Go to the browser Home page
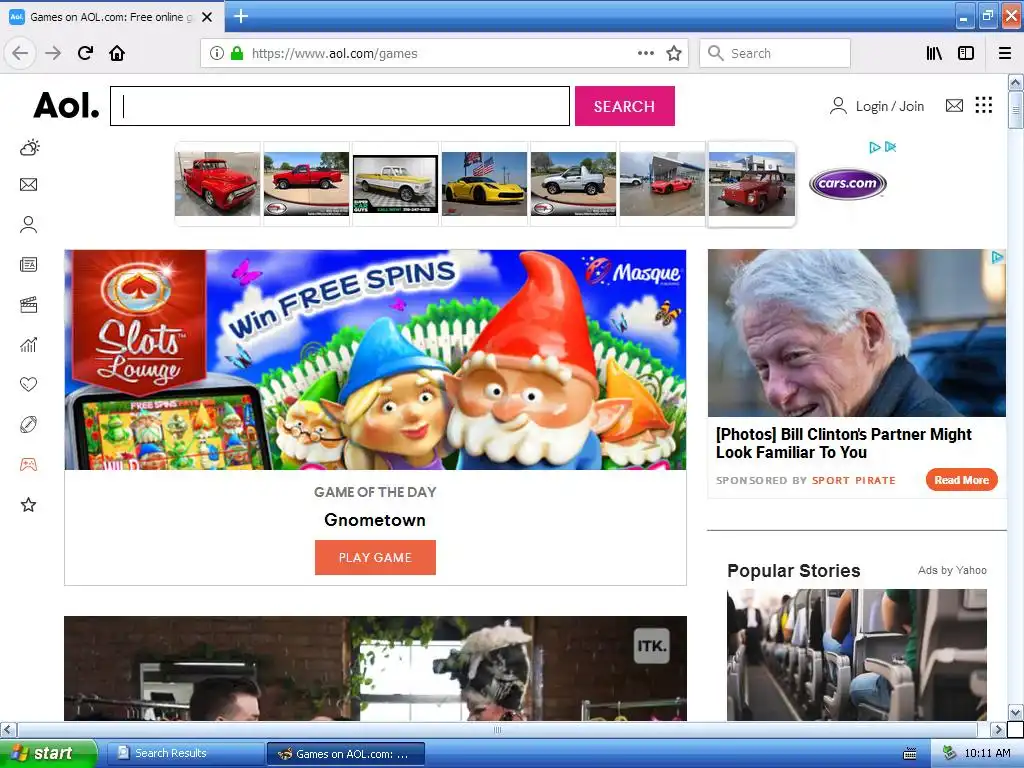The width and height of the screenshot is (1024, 768). [x=117, y=53]
